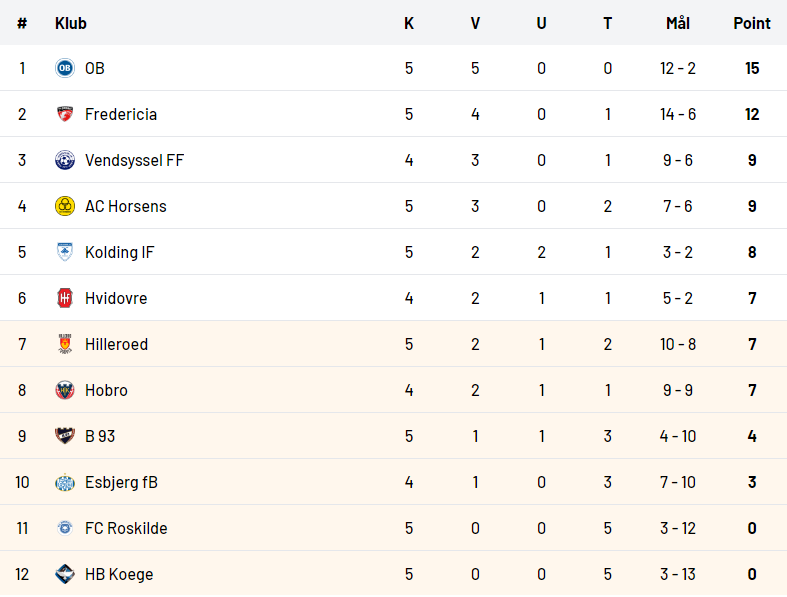Screen dimensions: 787x597
Task: Click the Hobro club logo icon
Action: coord(65,390)
